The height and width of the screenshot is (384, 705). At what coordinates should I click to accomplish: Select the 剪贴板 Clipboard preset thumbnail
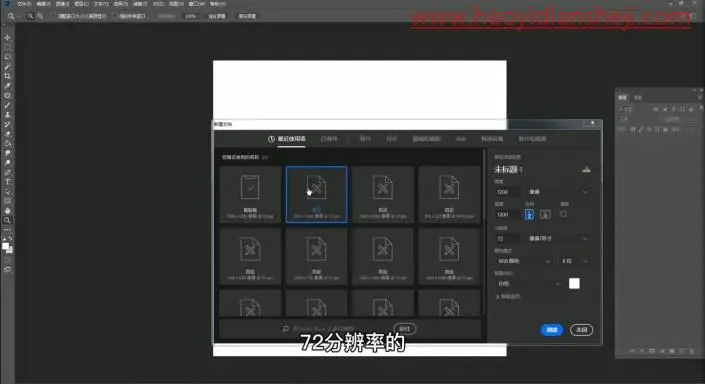[x=250, y=194]
